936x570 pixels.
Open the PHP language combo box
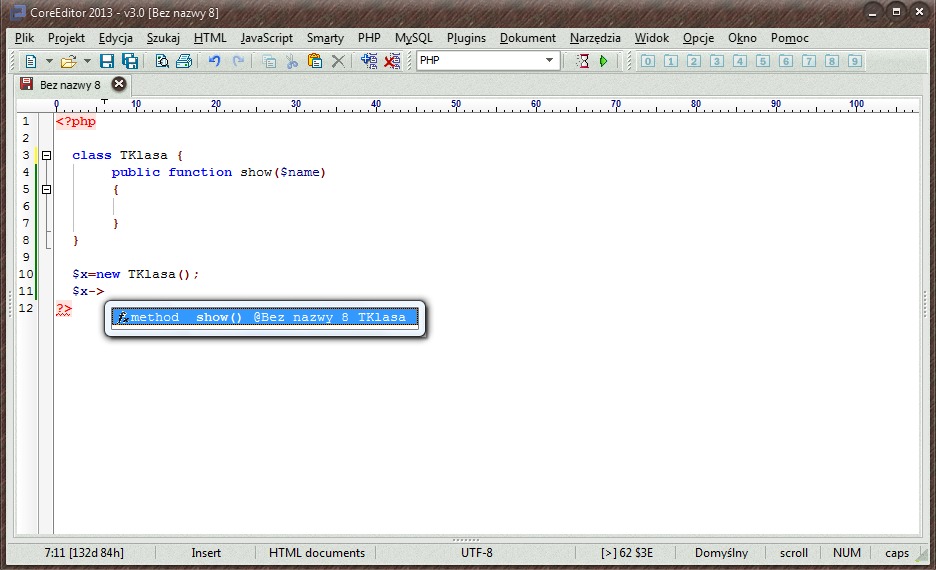(x=488, y=60)
